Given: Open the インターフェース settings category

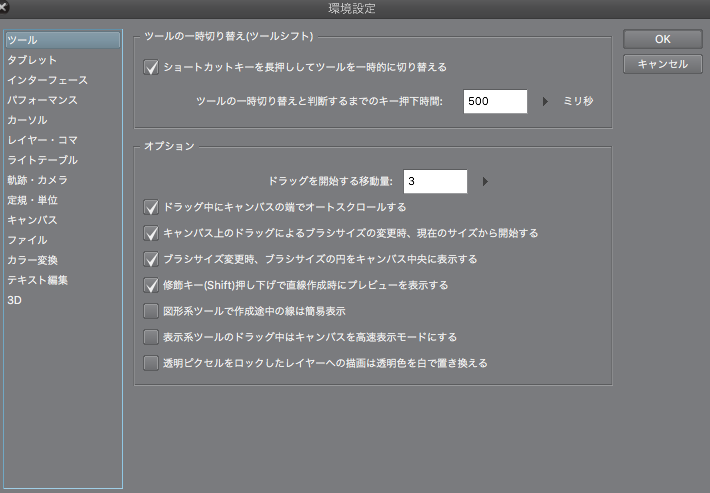Looking at the screenshot, I should tap(47, 80).
